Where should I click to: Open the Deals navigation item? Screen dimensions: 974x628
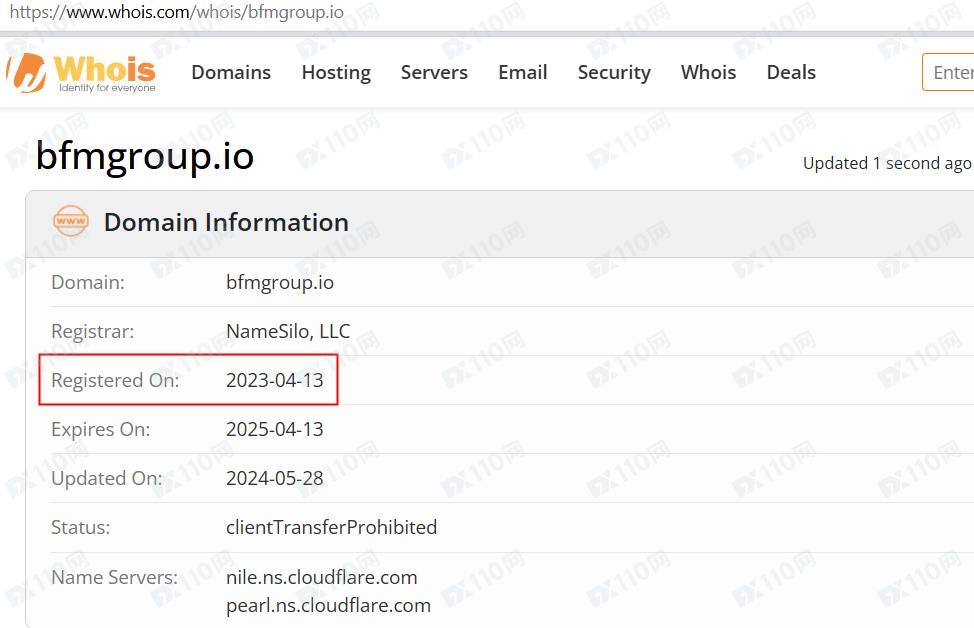[791, 73]
